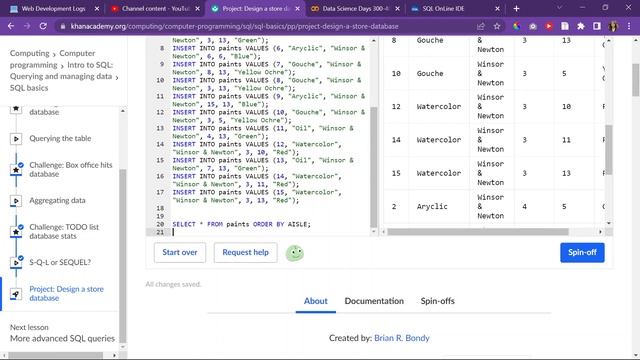
Task: Click the blue Spin-off button
Action: [x=582, y=253]
